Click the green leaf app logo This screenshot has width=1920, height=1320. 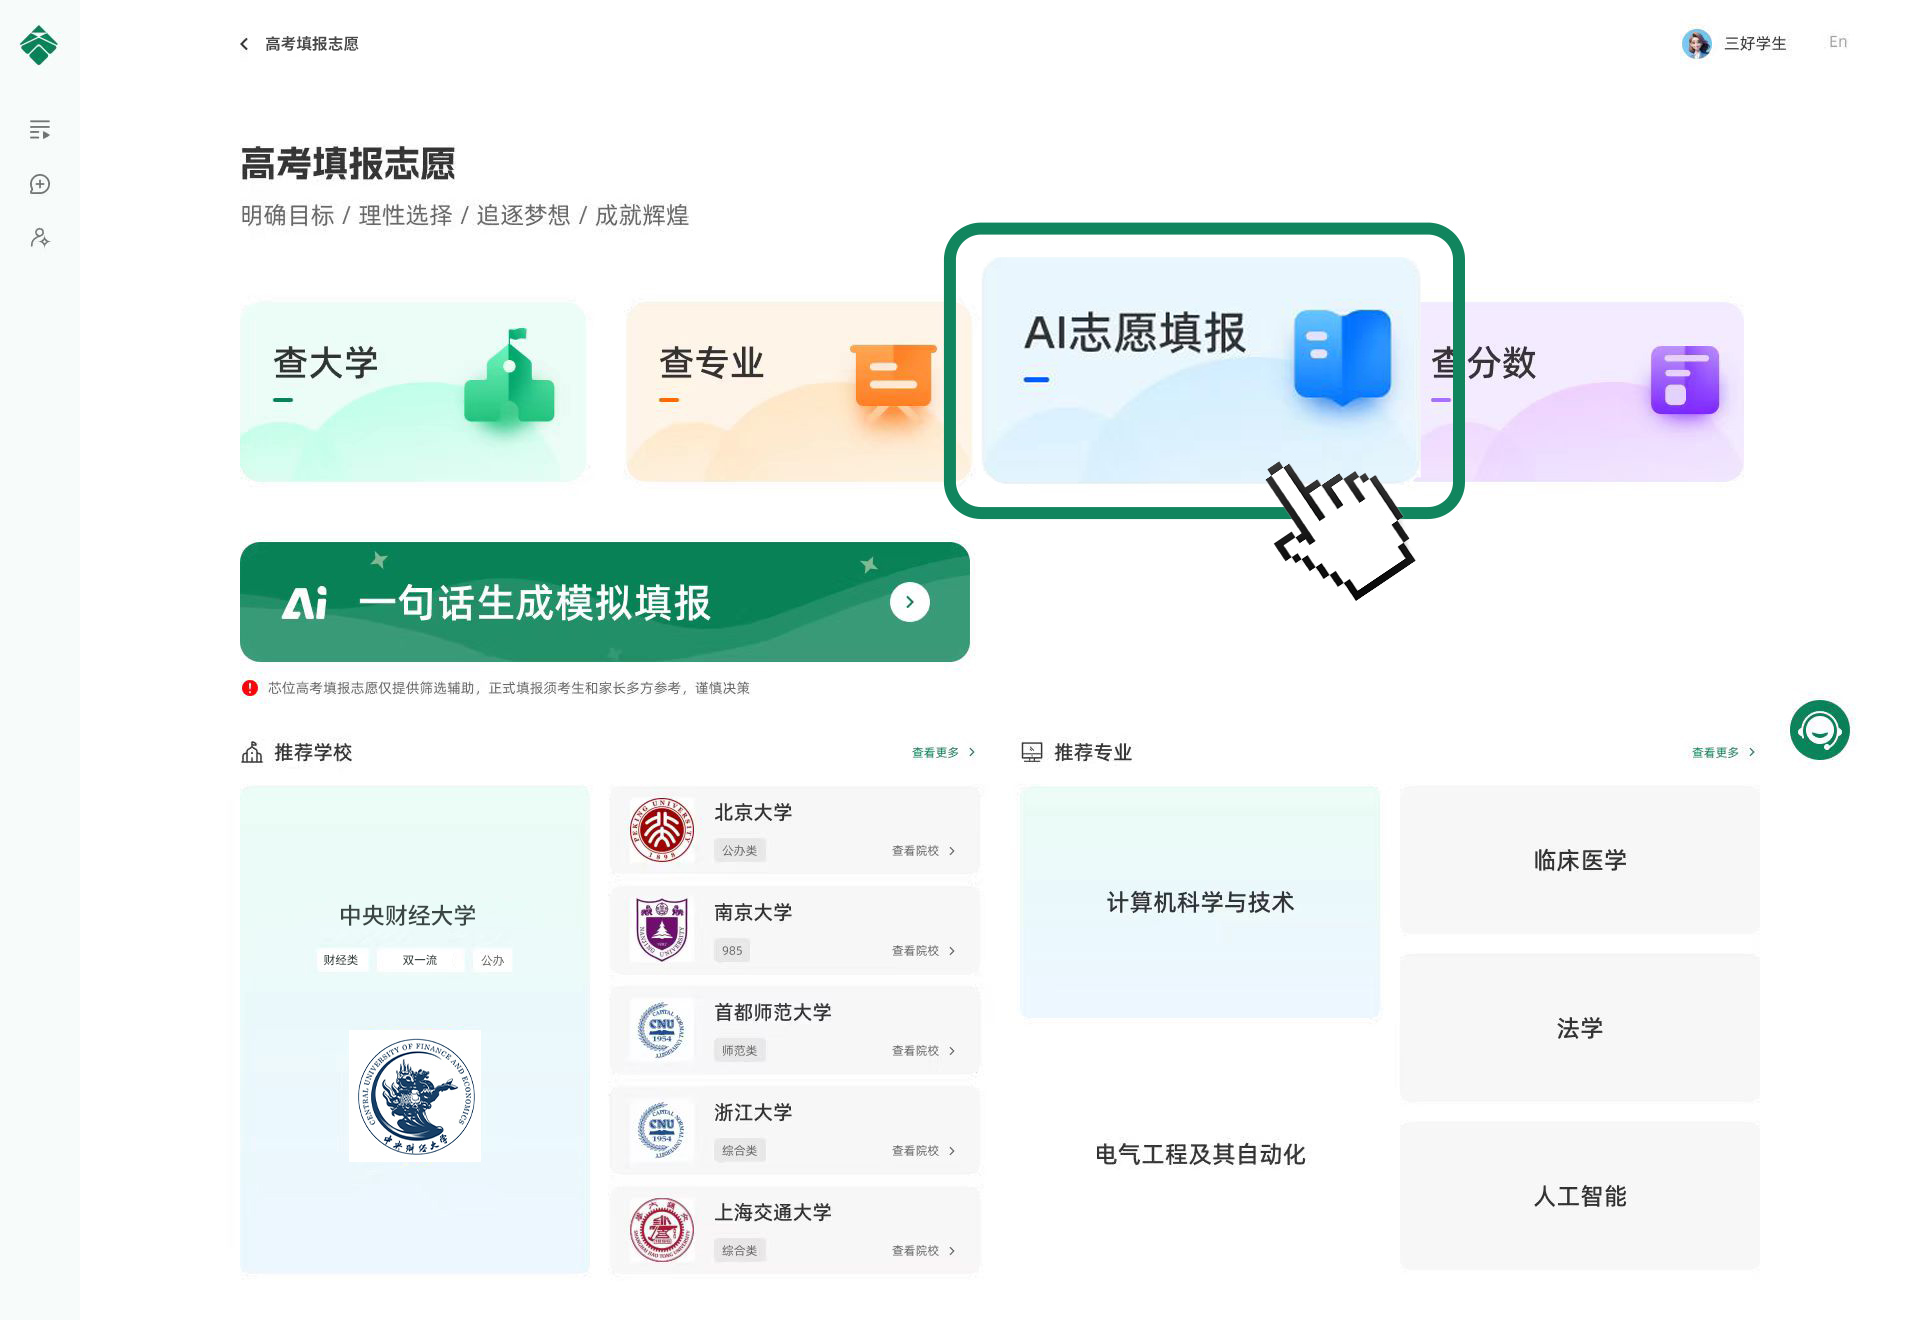39,45
